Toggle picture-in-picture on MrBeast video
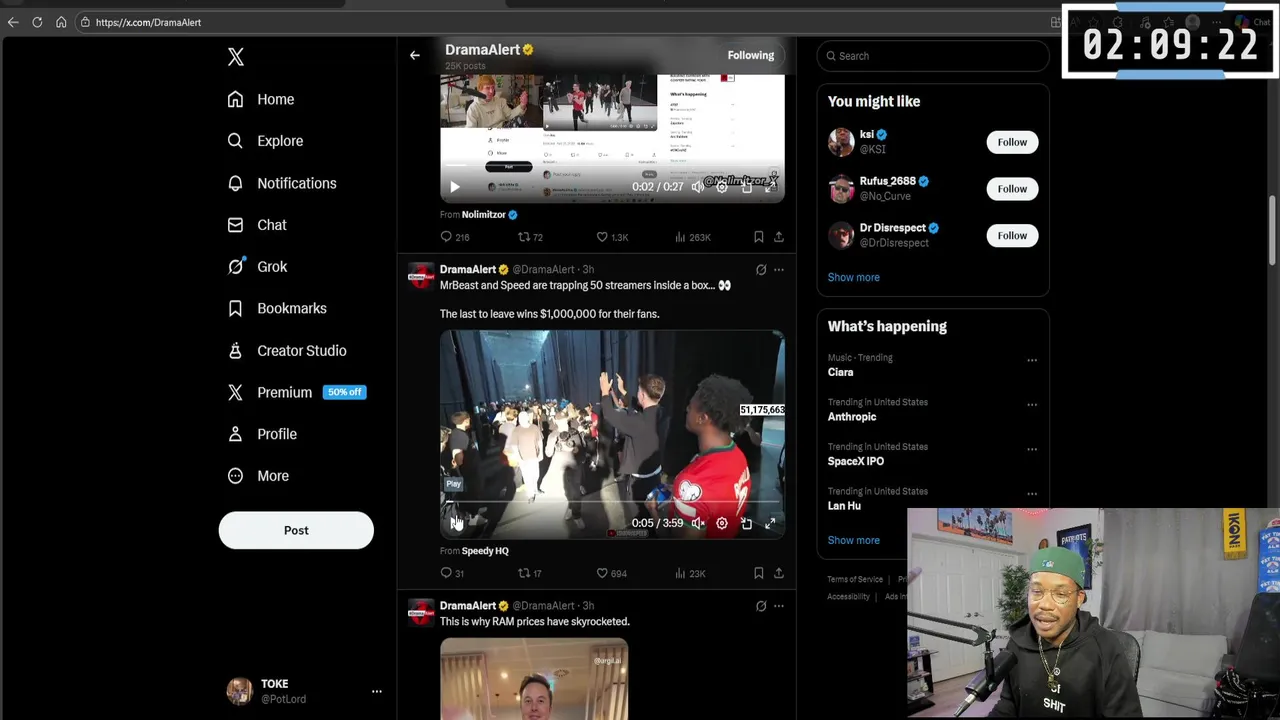The width and height of the screenshot is (1280, 720). (x=746, y=523)
